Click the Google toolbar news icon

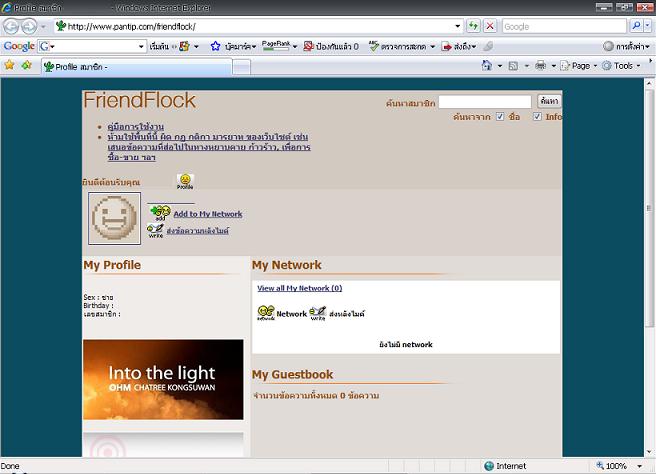184,46
